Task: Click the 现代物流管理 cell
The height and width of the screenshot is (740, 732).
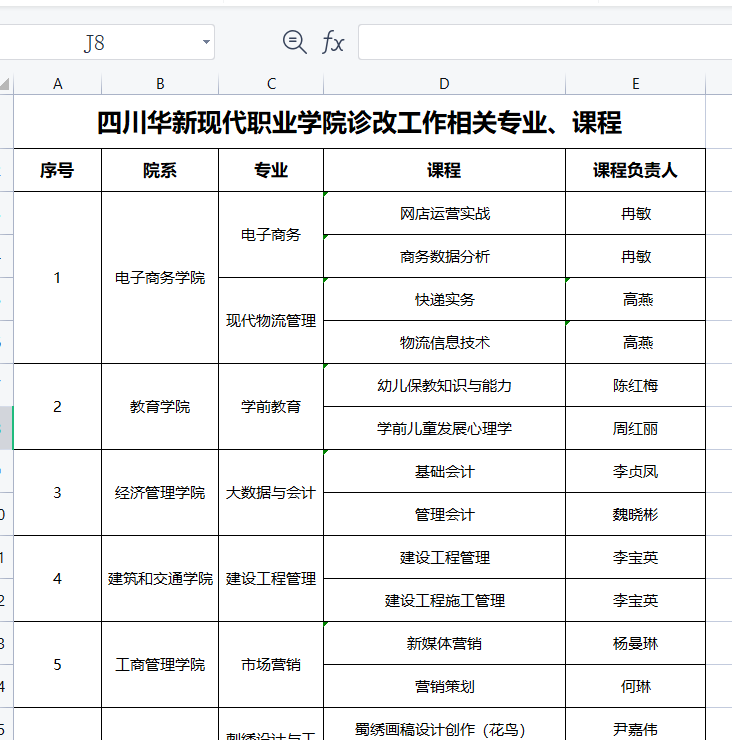Action: 271,320
